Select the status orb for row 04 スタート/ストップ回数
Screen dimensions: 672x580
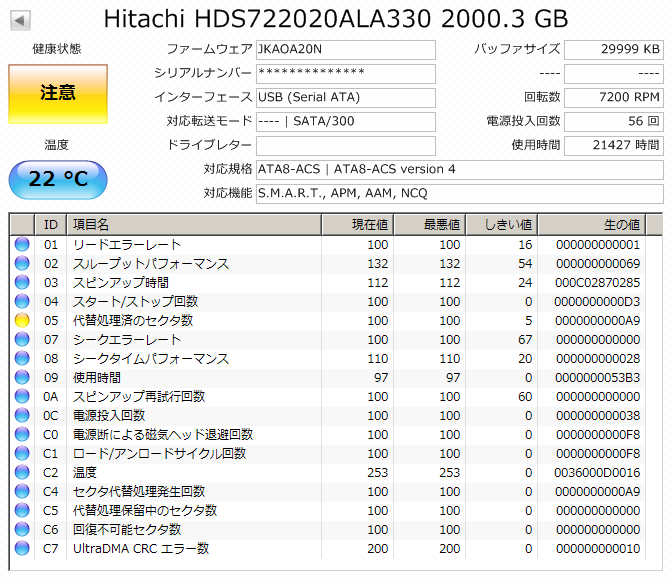click(22, 301)
